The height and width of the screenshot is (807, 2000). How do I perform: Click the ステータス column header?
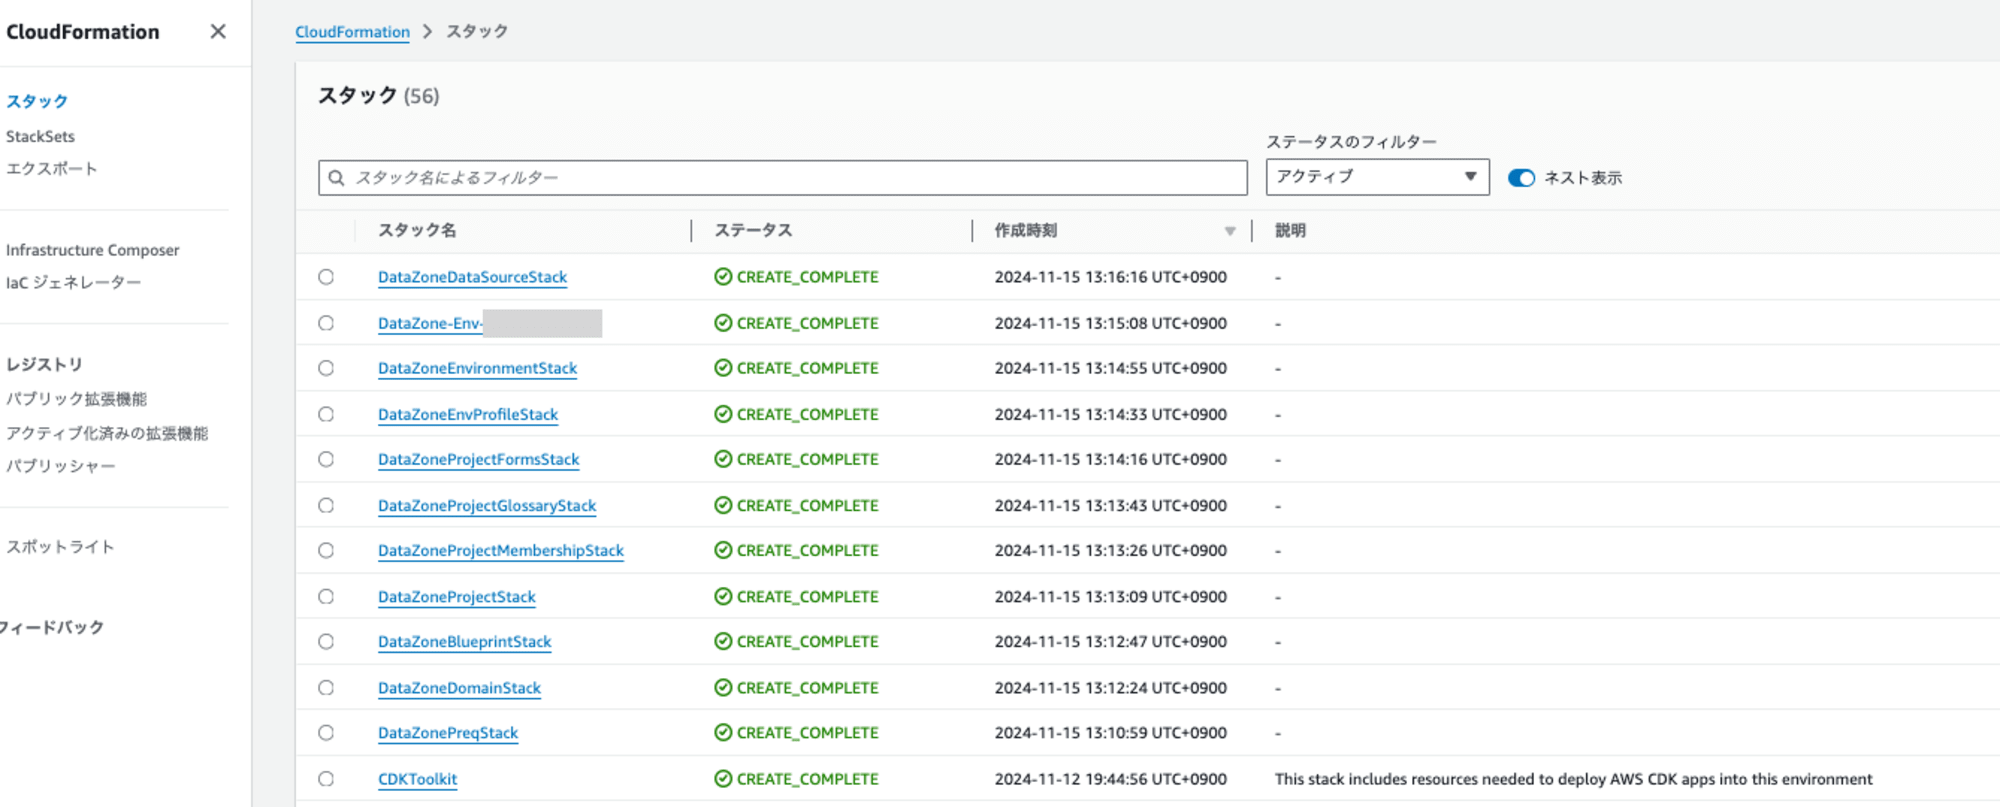point(753,231)
